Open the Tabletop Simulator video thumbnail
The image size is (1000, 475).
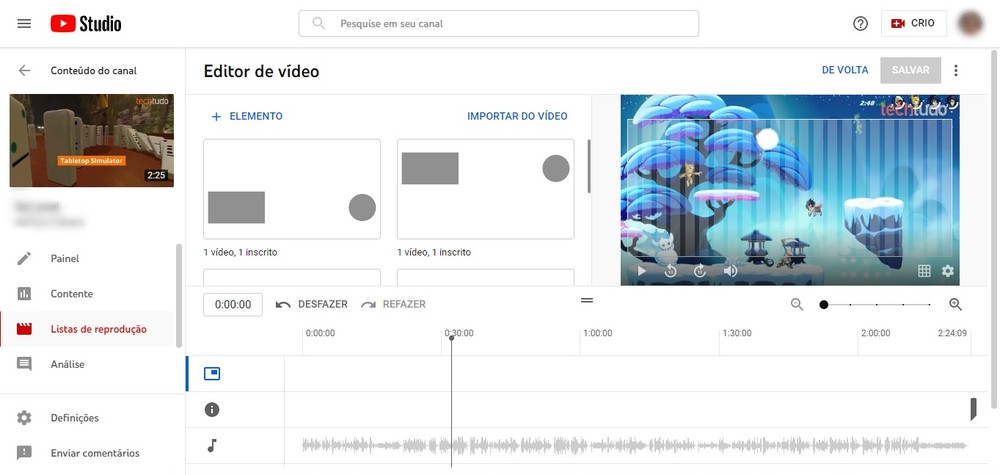[x=92, y=140]
